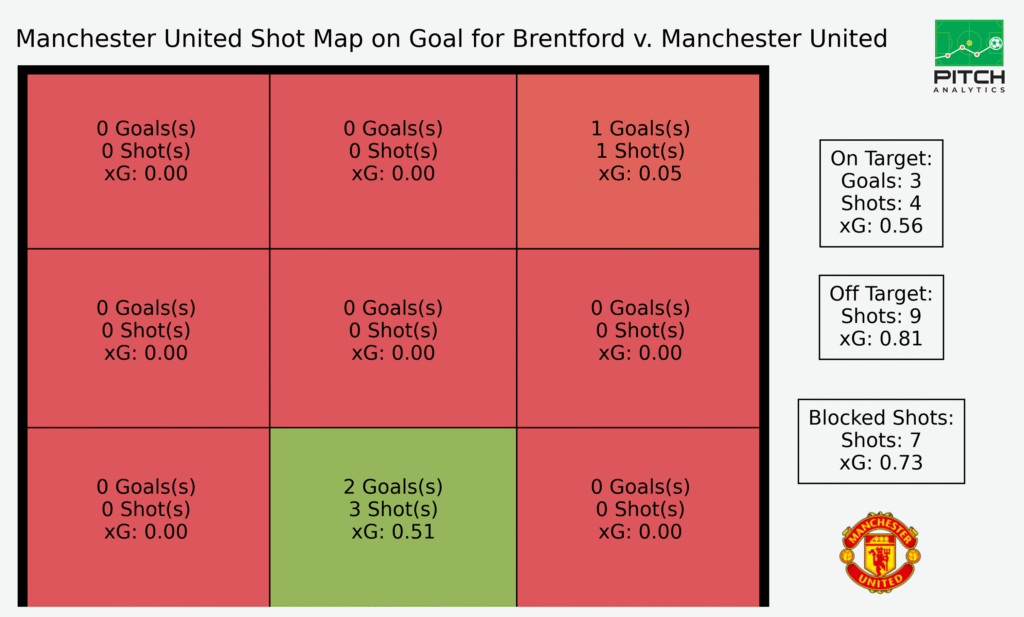
Task: Click the Pitch Analytics logo
Action: point(969,56)
